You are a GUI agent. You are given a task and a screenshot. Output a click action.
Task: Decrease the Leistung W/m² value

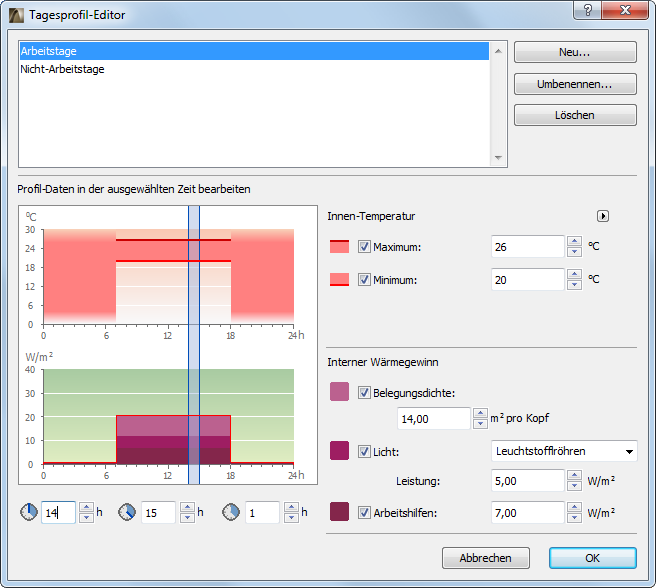pos(574,486)
